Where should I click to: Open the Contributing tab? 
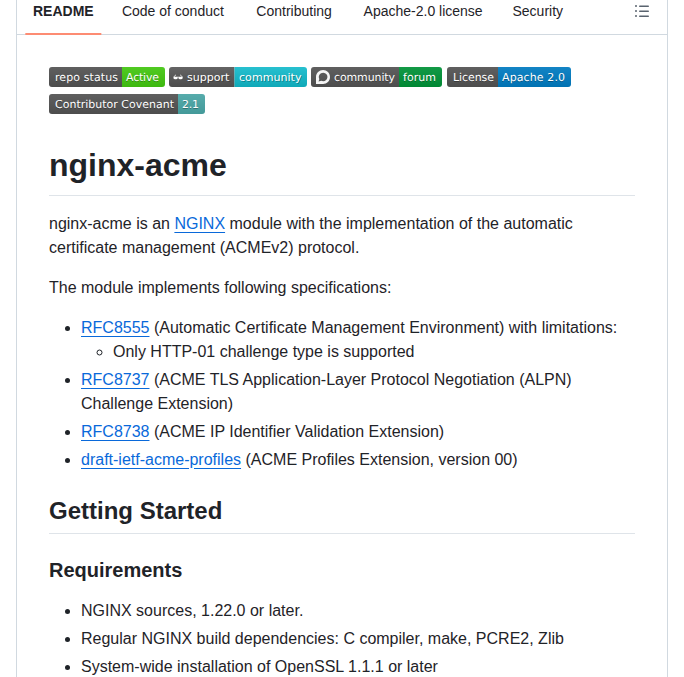(x=294, y=11)
